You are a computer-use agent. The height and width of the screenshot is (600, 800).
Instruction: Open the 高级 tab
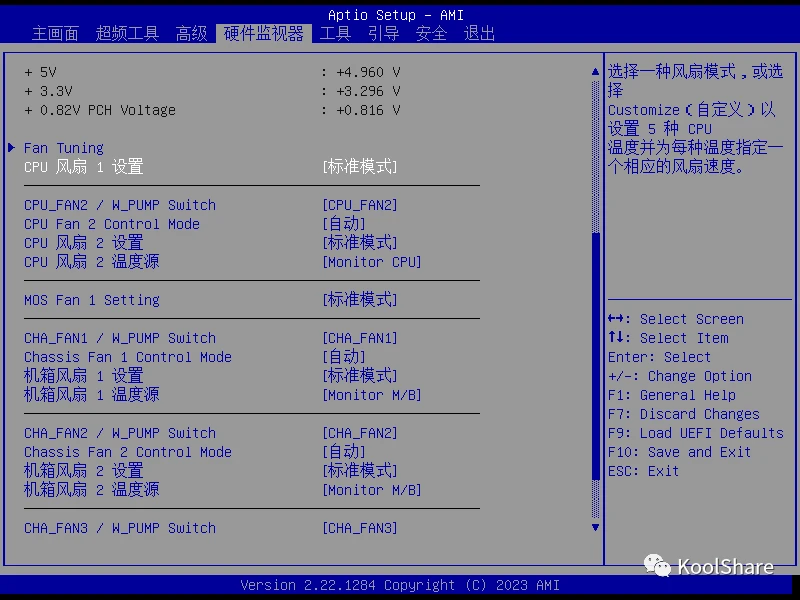point(191,34)
